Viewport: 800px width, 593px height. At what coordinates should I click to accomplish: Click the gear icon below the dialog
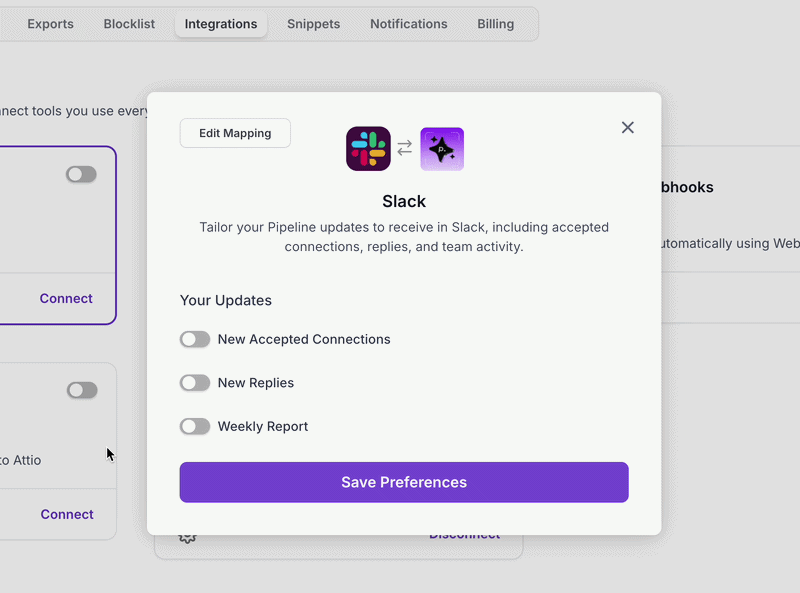tap(187, 537)
